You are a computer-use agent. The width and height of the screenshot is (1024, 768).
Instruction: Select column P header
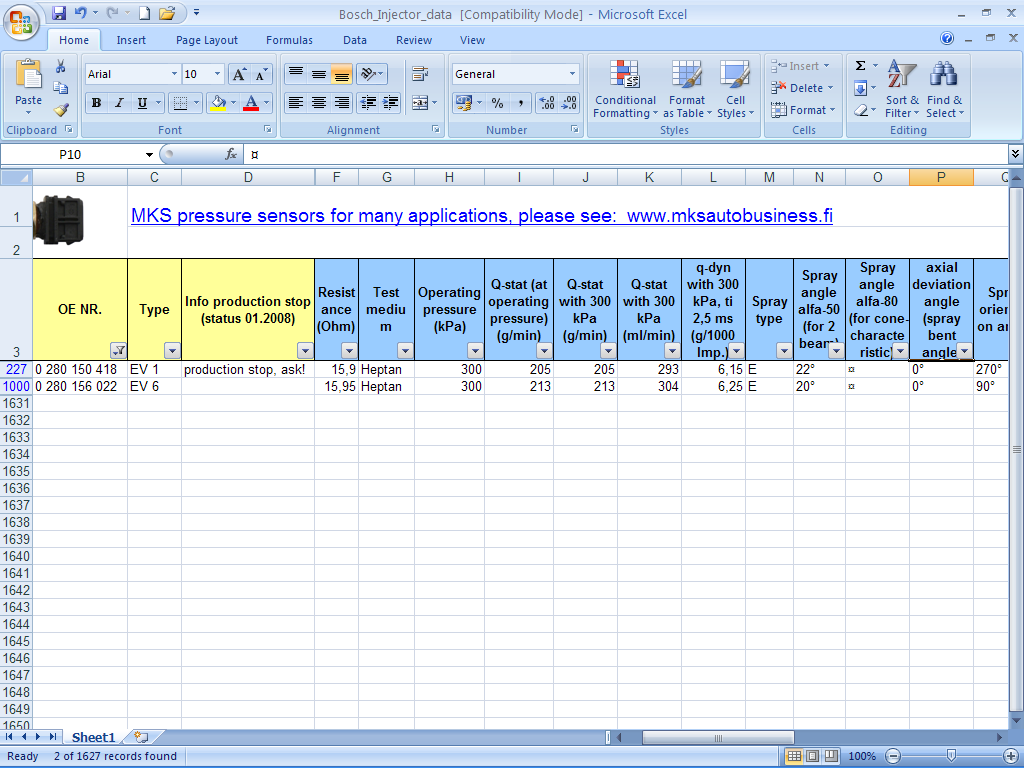tap(941, 177)
